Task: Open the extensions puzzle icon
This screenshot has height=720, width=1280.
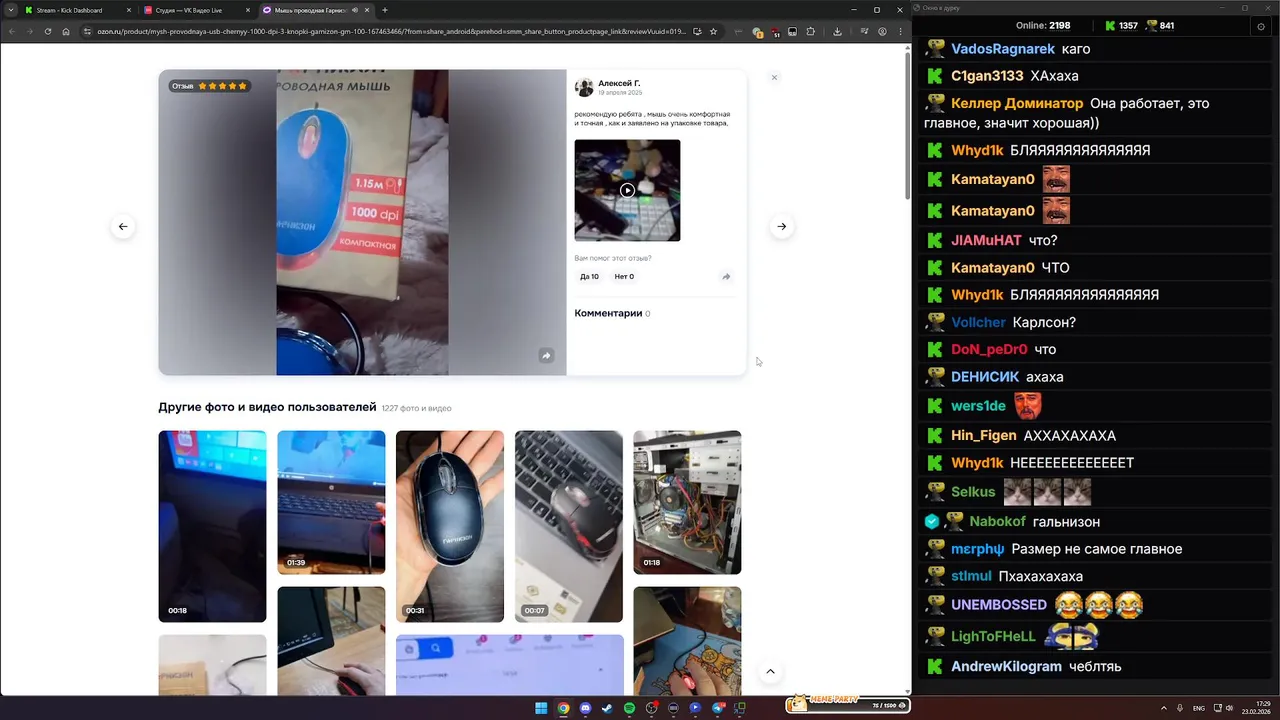Action: coord(810,31)
